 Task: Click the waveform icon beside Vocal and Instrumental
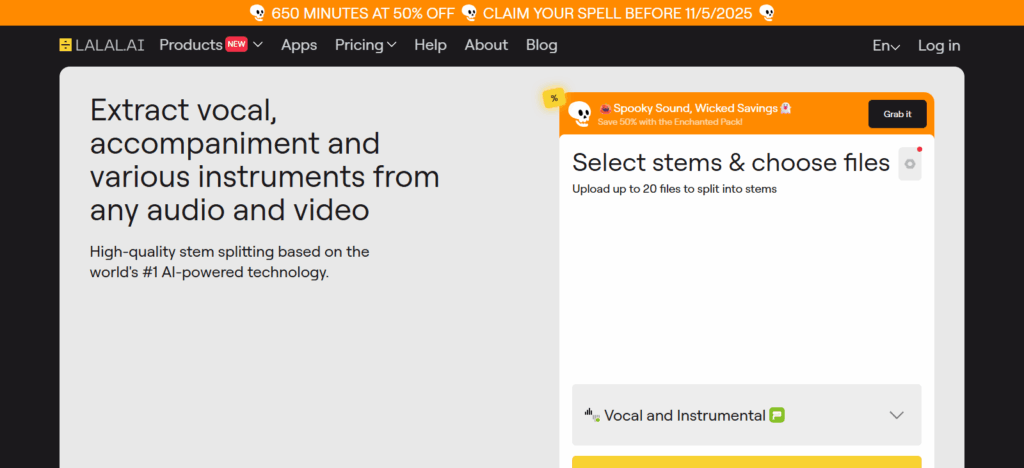(591, 415)
